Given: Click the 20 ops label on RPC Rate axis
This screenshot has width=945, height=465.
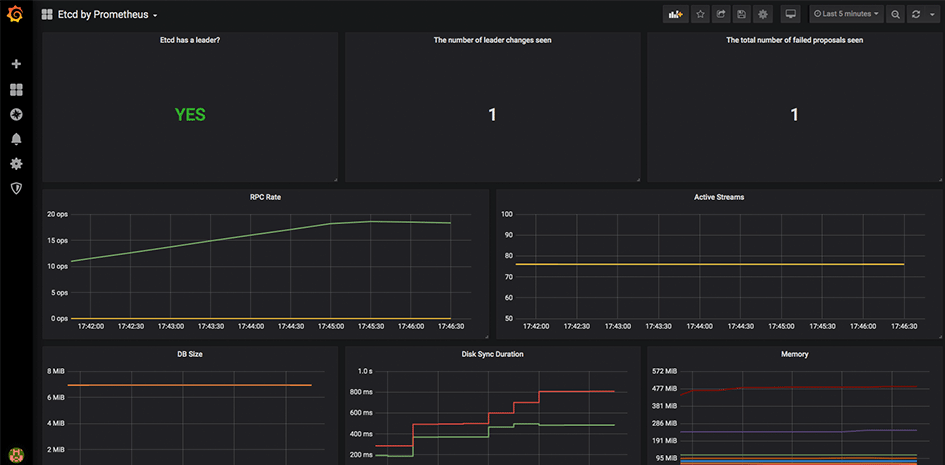Looking at the screenshot, I should [58, 214].
